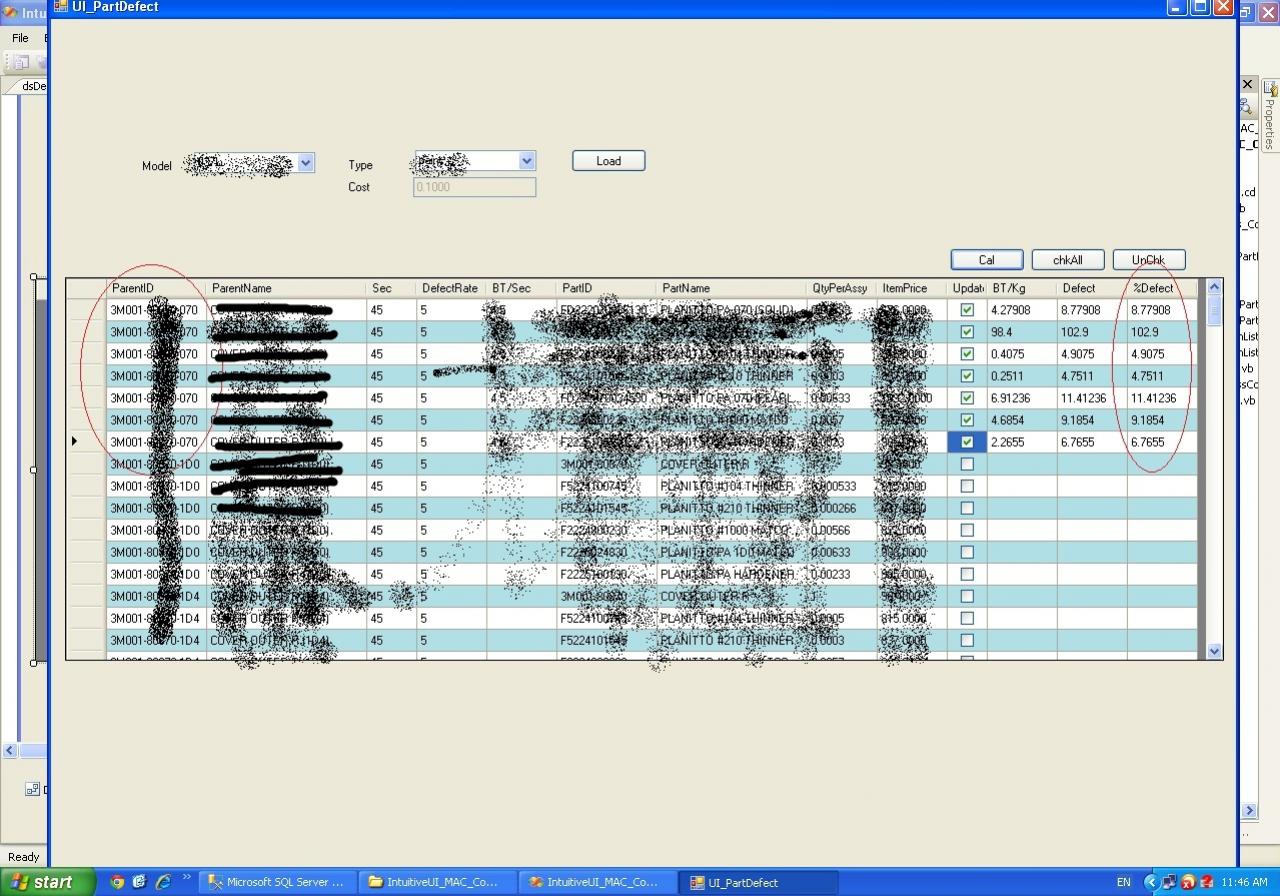
Task: Switch to Microsoft SQL Server taskbar window
Action: (x=277, y=882)
